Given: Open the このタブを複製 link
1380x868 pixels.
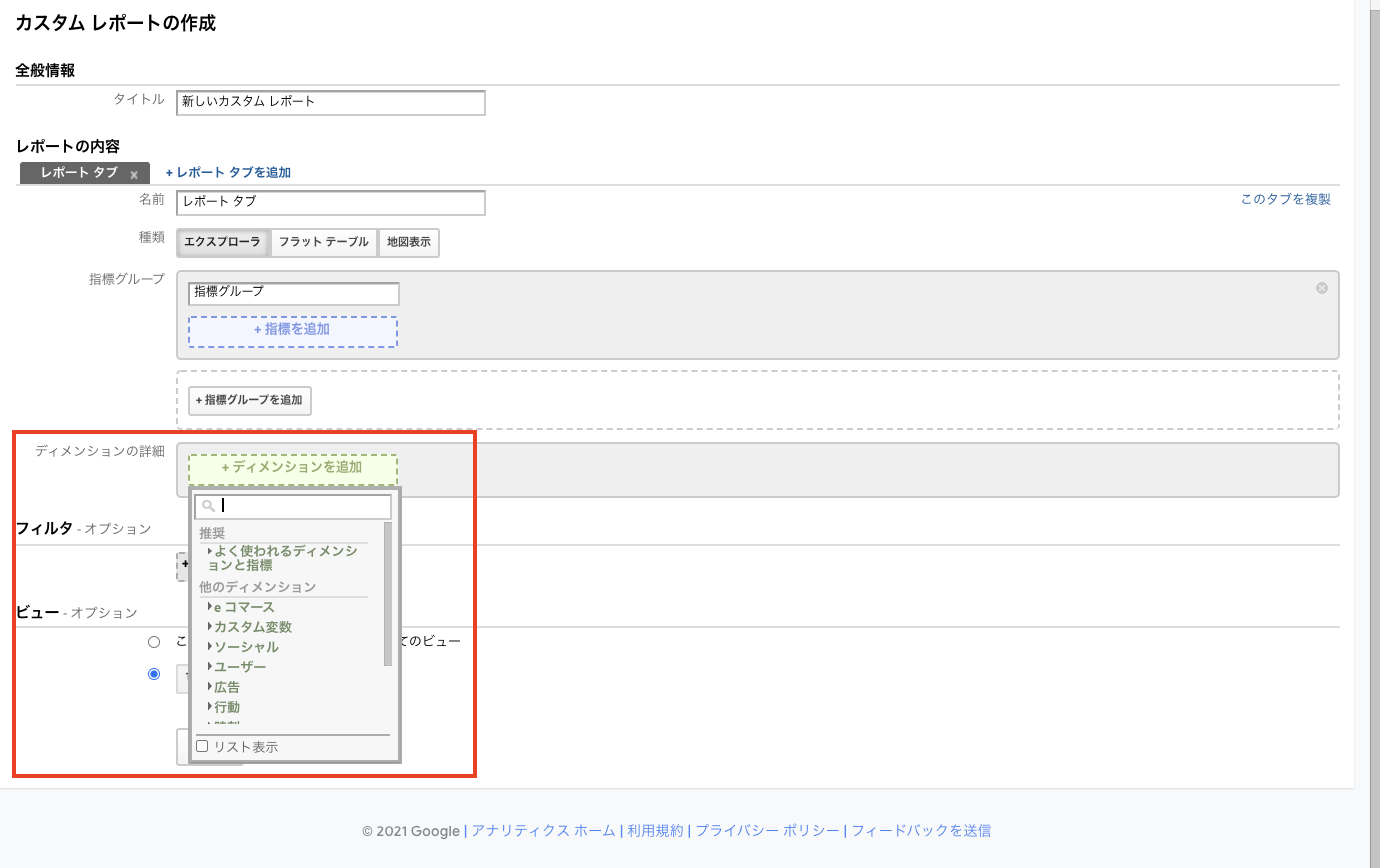Looking at the screenshot, I should pyautogui.click(x=1285, y=199).
